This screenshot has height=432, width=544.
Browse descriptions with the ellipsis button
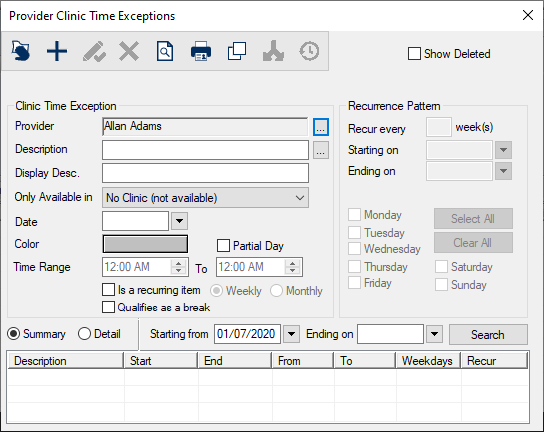321,150
